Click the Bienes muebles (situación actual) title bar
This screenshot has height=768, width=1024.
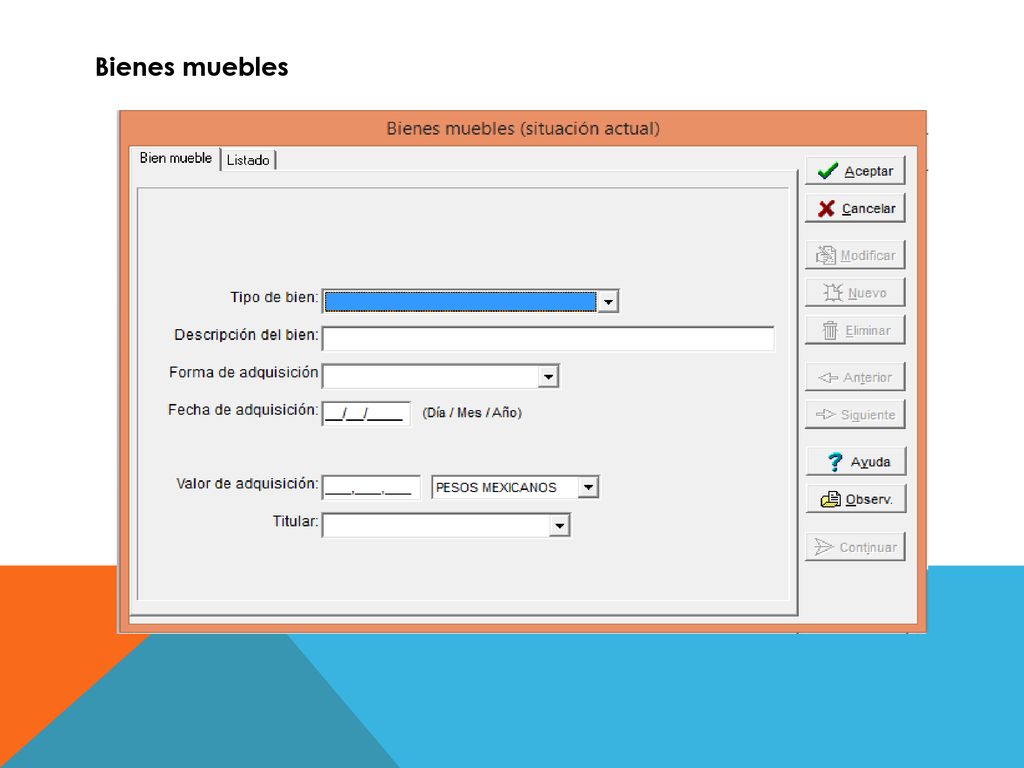(522, 128)
